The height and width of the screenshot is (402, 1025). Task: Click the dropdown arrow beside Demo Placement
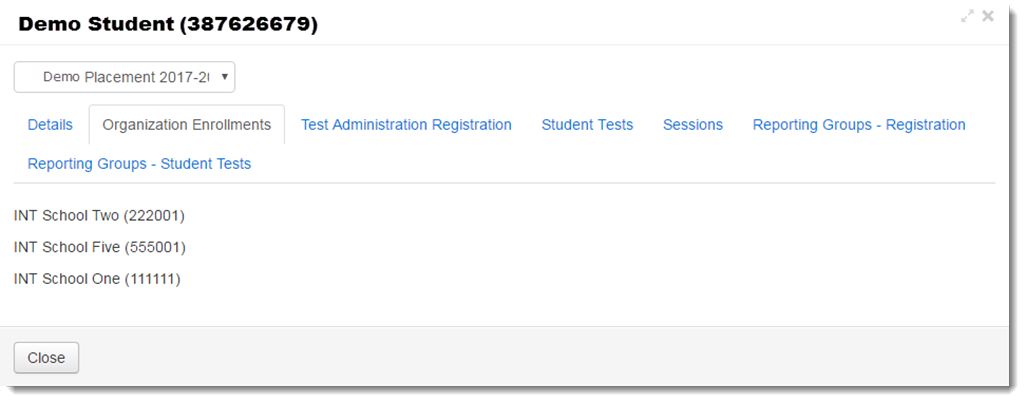(x=225, y=77)
